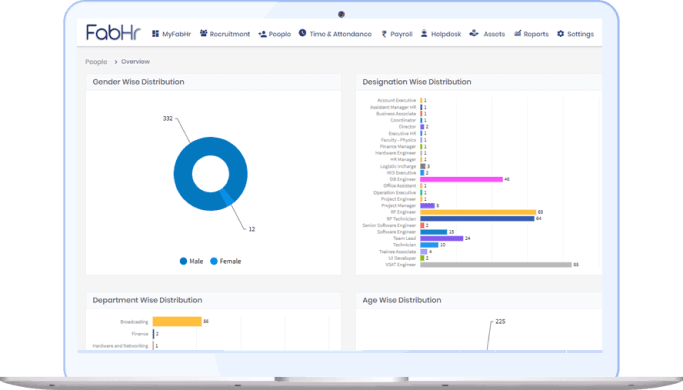The height and width of the screenshot is (390, 683).
Task: Click the Hardware and Networking department label
Action: coord(121,346)
